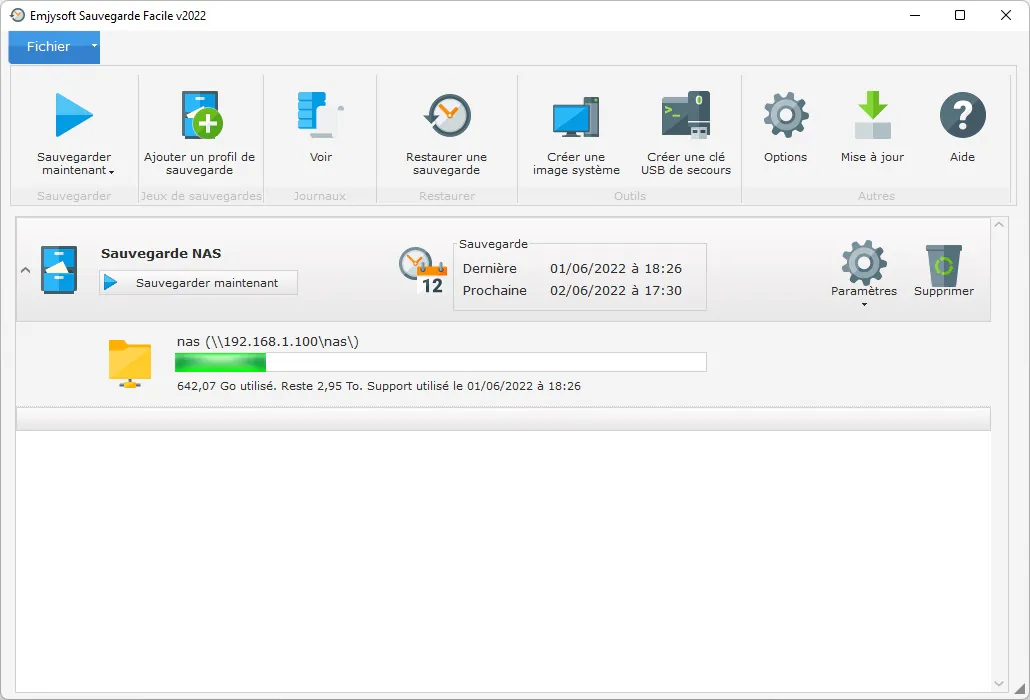Click the Supprimer trash bin icon
Screen dimensions: 1030x700
944,265
